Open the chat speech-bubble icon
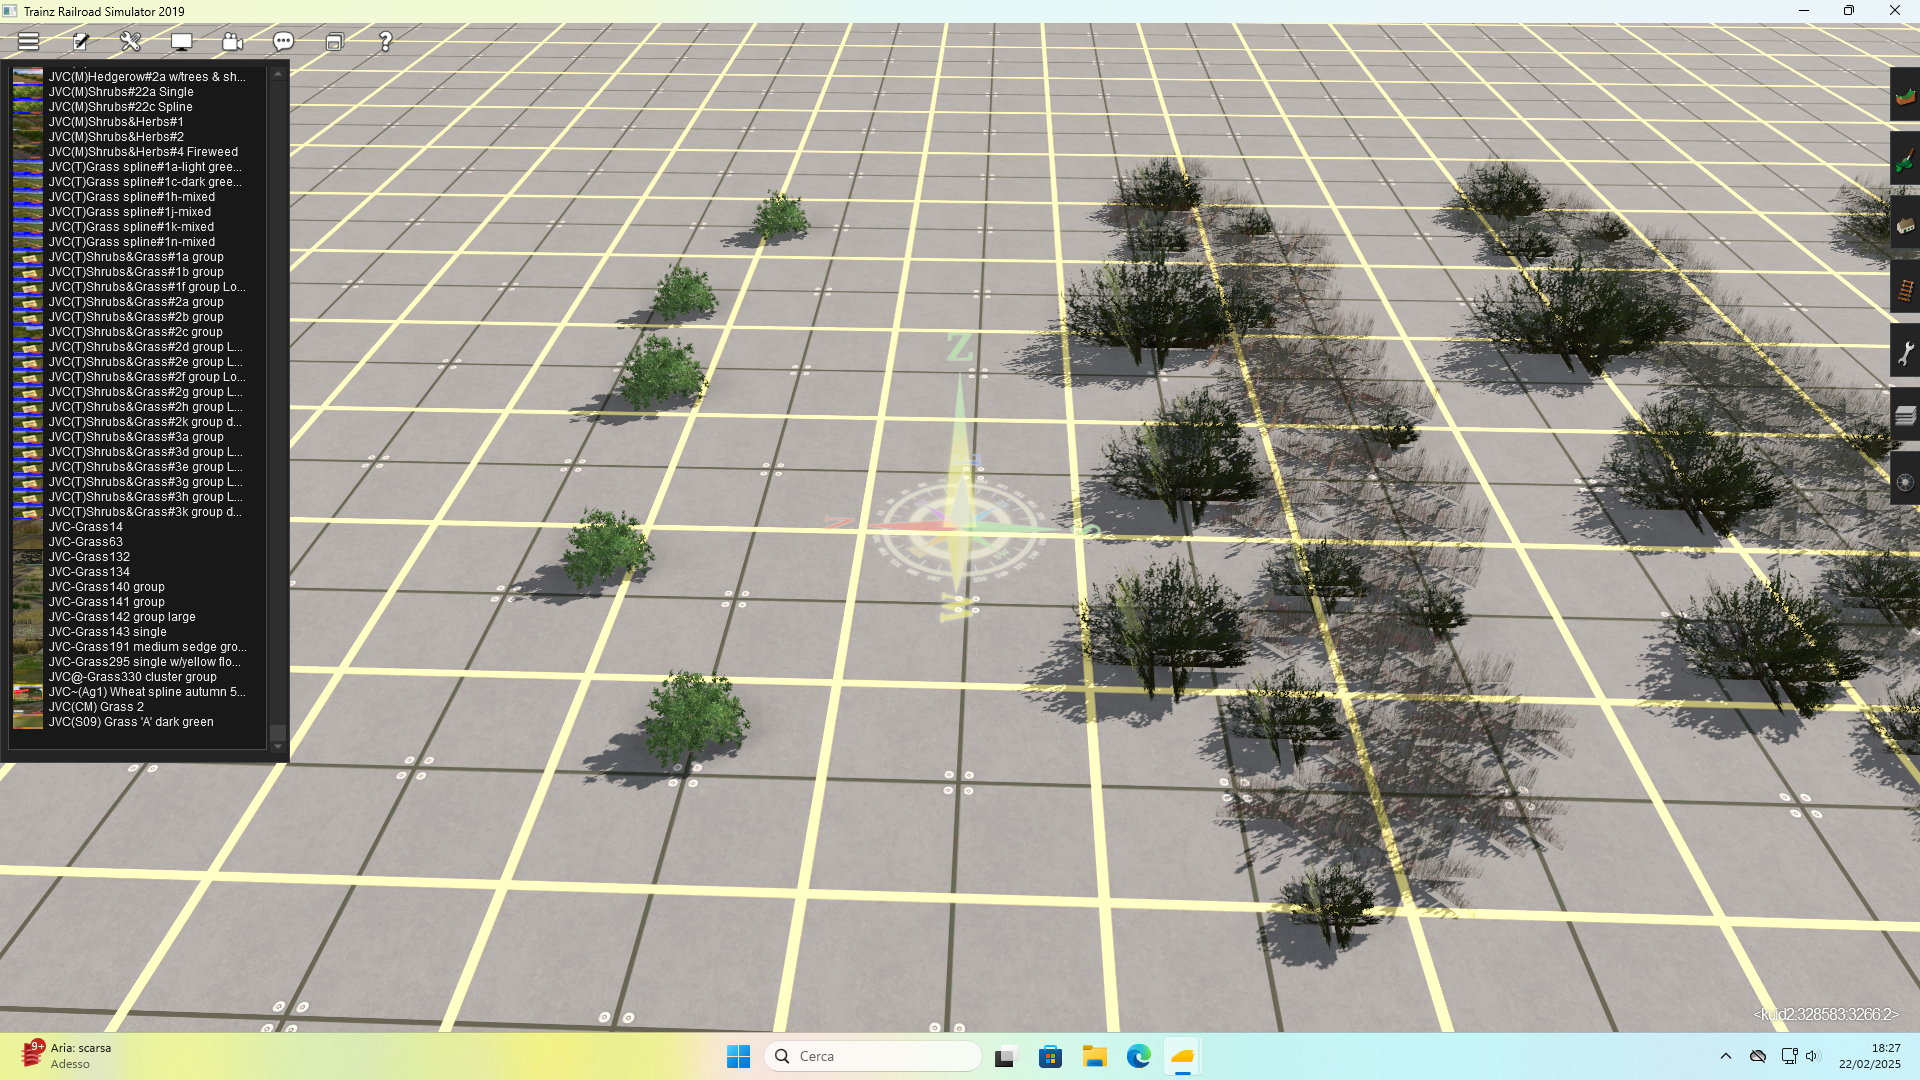Image resolution: width=1920 pixels, height=1080 pixels. point(283,41)
